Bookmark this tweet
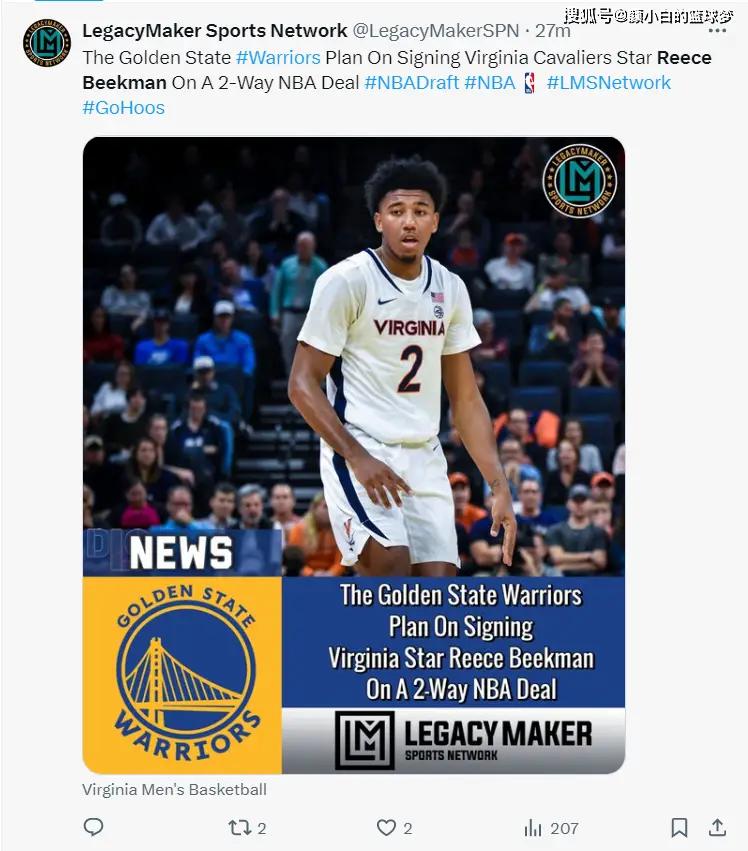Screen dimensions: 748x851 point(679,828)
